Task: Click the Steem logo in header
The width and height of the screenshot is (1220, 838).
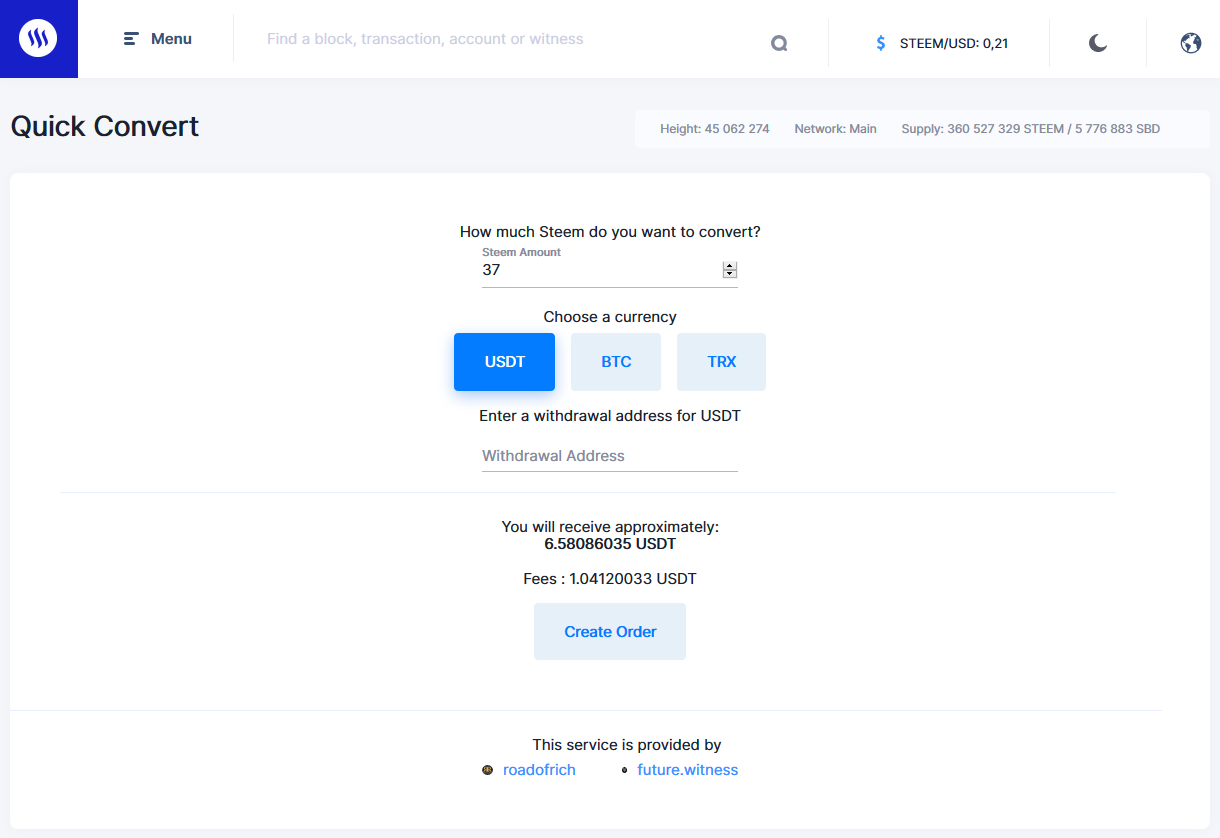Action: click(x=38, y=39)
